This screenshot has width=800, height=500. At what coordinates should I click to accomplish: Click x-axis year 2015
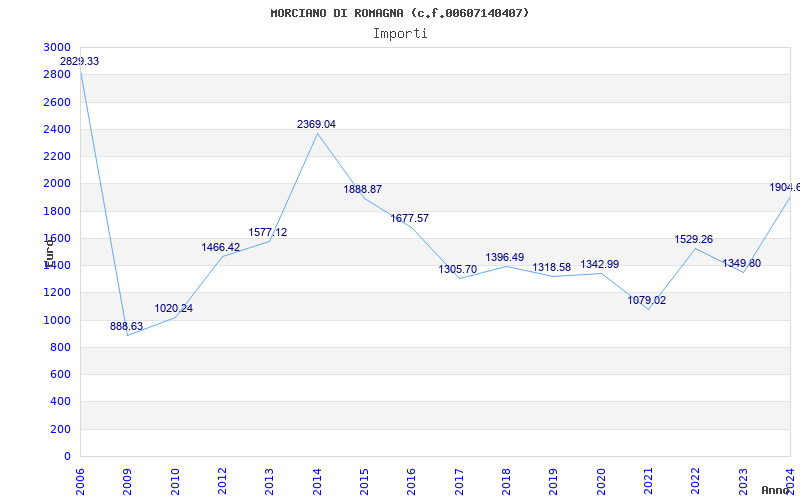tap(364, 482)
